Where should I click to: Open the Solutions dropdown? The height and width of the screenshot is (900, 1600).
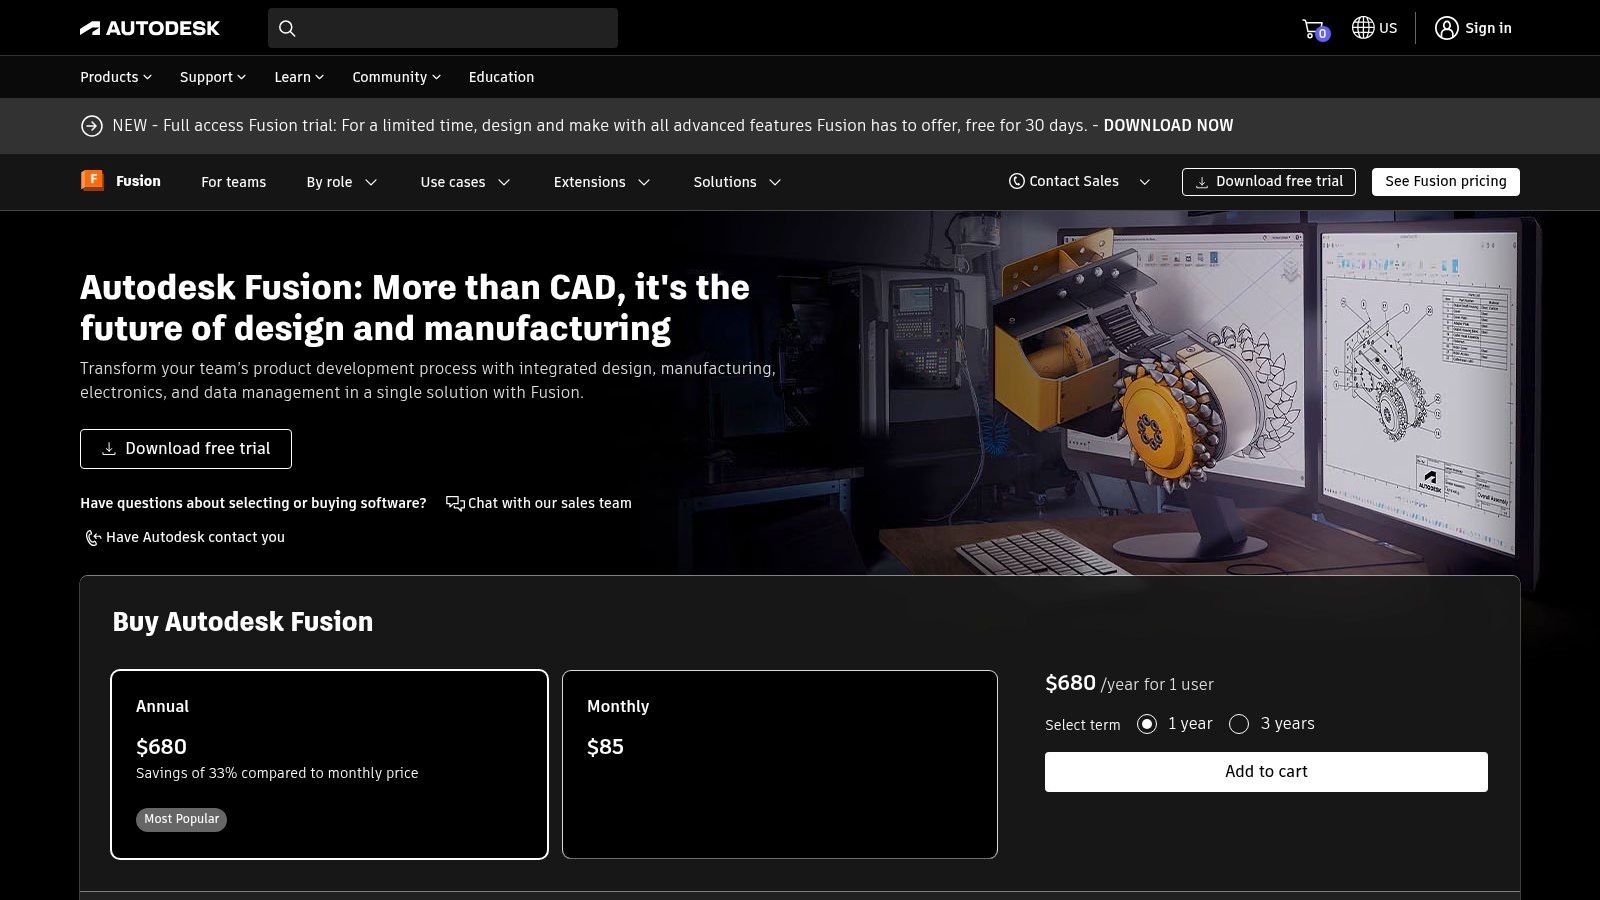(x=738, y=182)
